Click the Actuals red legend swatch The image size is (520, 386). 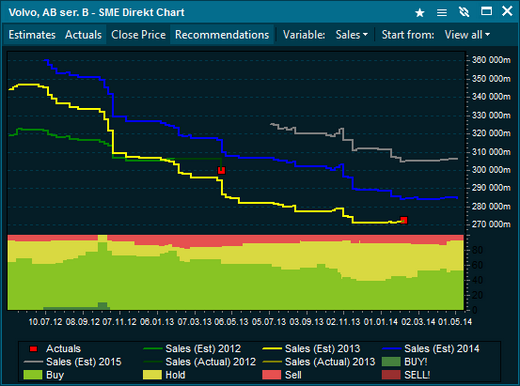point(33,349)
